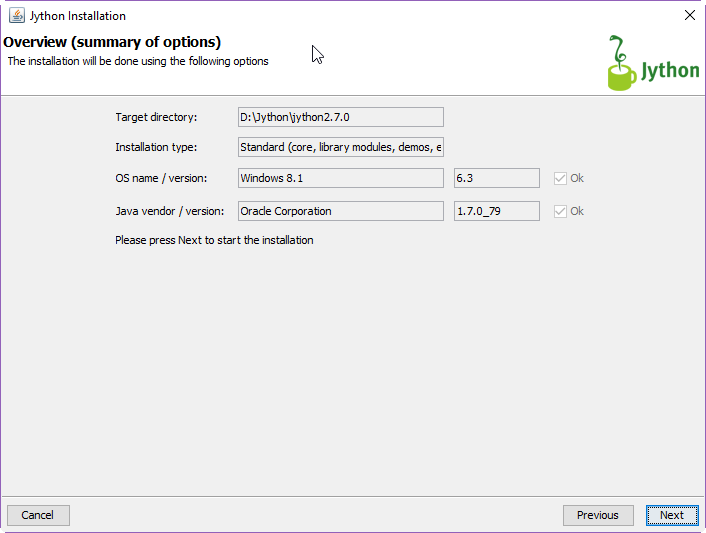
Task: Click the OS name field Windows 8.1
Action: (341, 178)
